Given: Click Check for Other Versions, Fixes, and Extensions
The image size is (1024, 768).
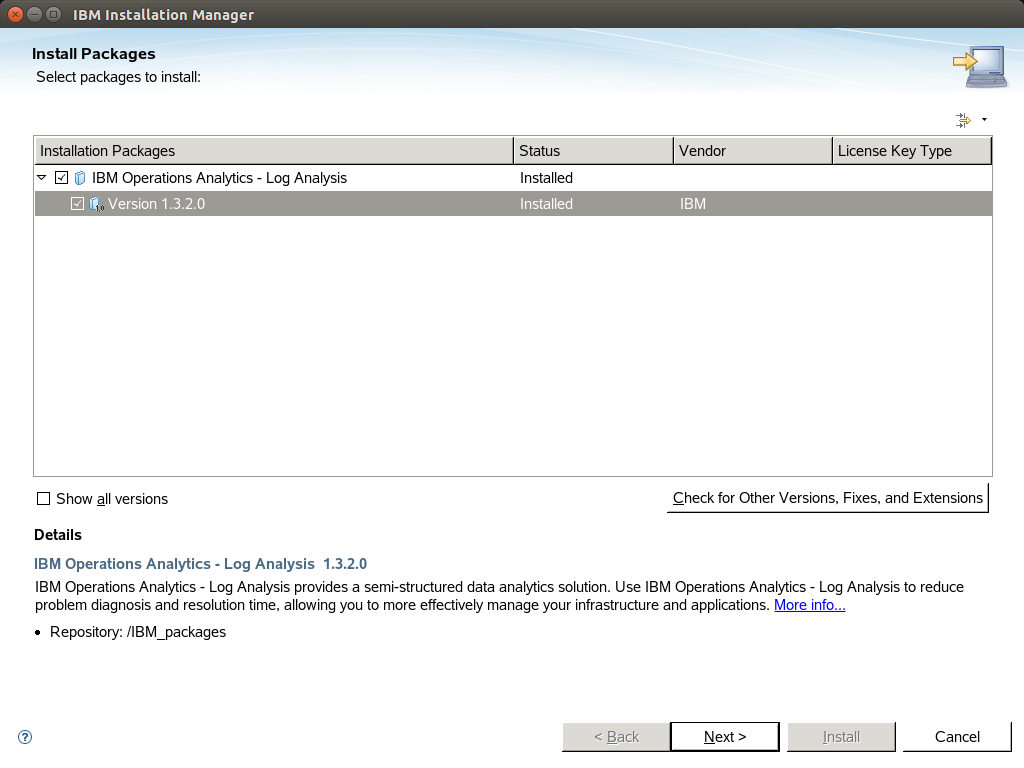Looking at the screenshot, I should coord(827,498).
